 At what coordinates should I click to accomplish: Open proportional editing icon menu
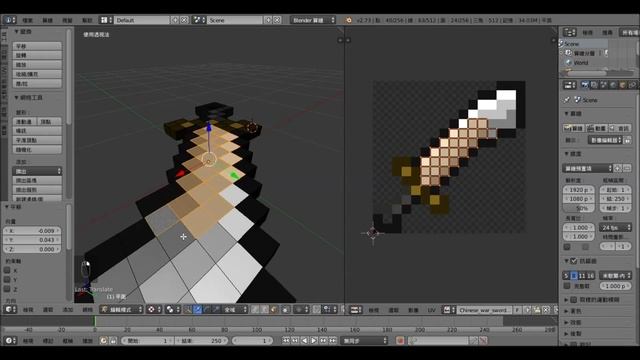[301, 309]
